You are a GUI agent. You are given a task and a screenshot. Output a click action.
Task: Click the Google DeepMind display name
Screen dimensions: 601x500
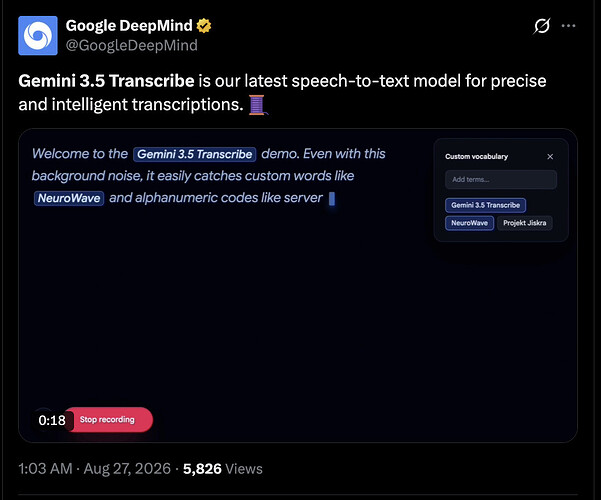(x=129, y=26)
